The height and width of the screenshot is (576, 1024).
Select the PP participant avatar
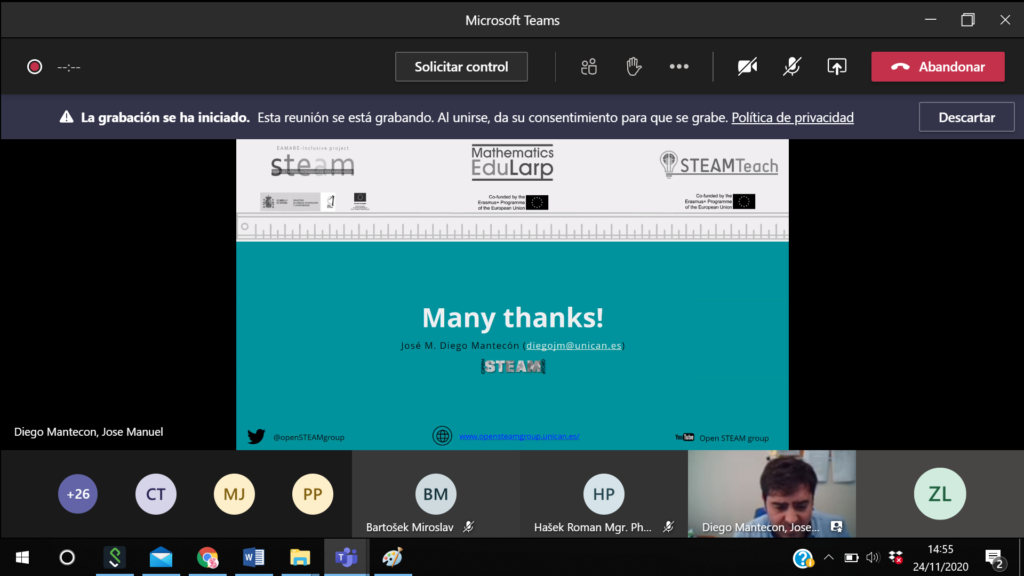point(313,494)
